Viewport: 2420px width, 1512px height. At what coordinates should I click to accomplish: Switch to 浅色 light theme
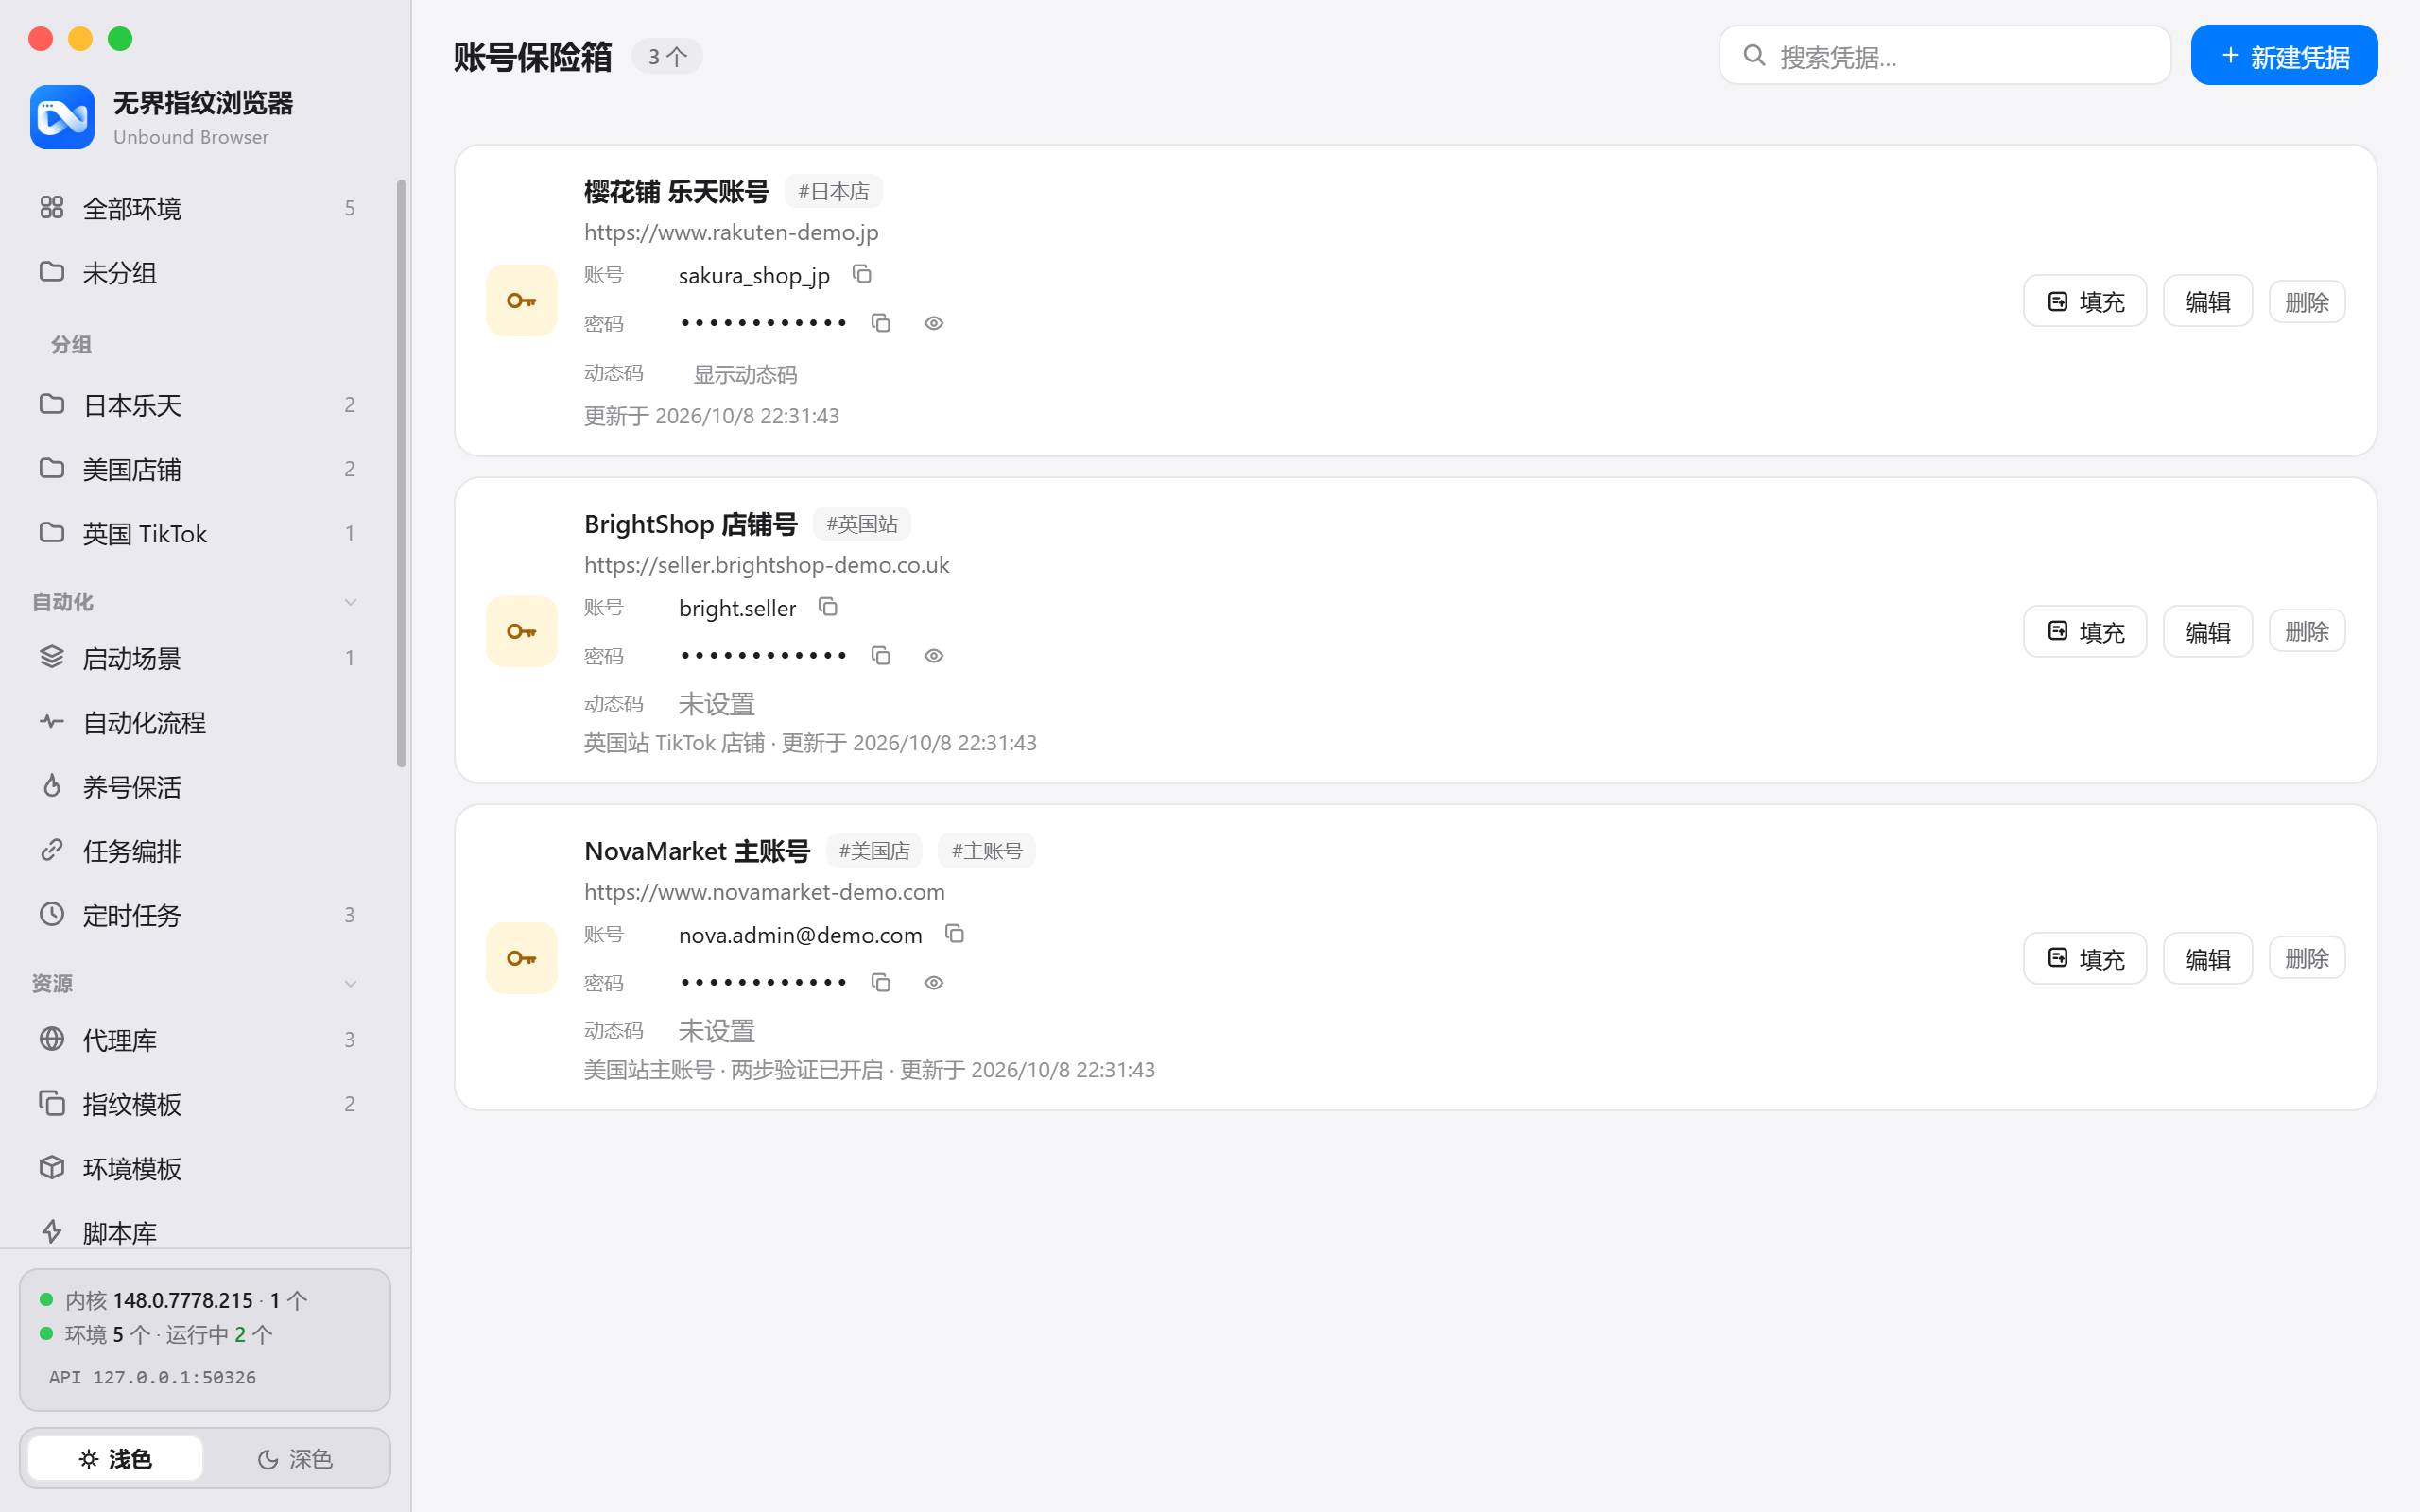click(115, 1459)
